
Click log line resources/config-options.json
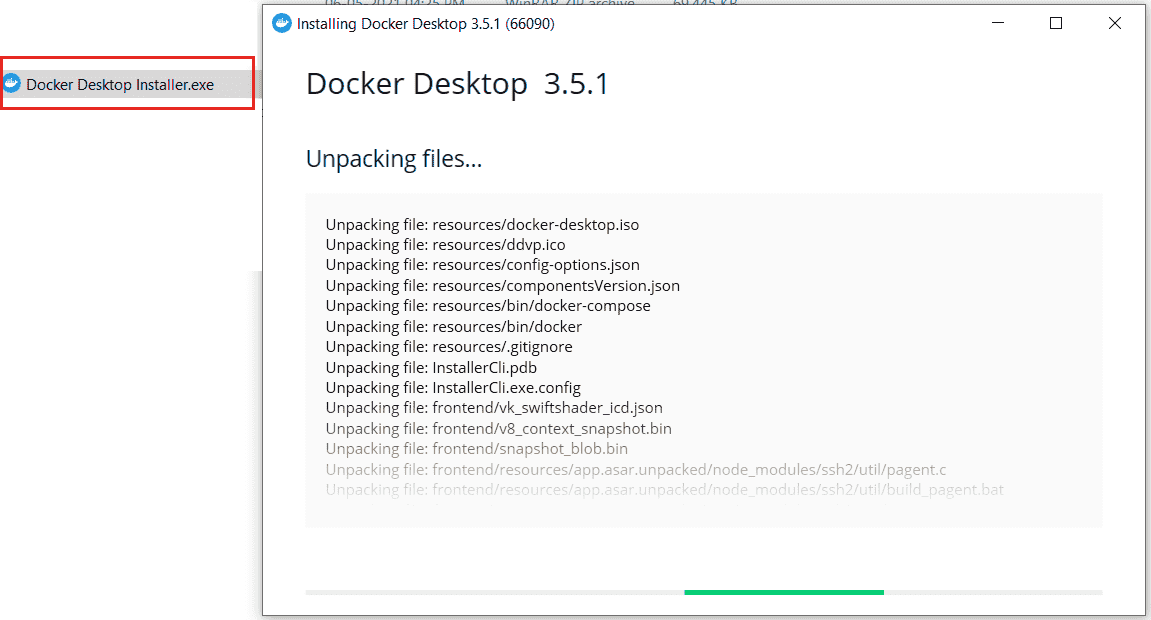coord(482,264)
